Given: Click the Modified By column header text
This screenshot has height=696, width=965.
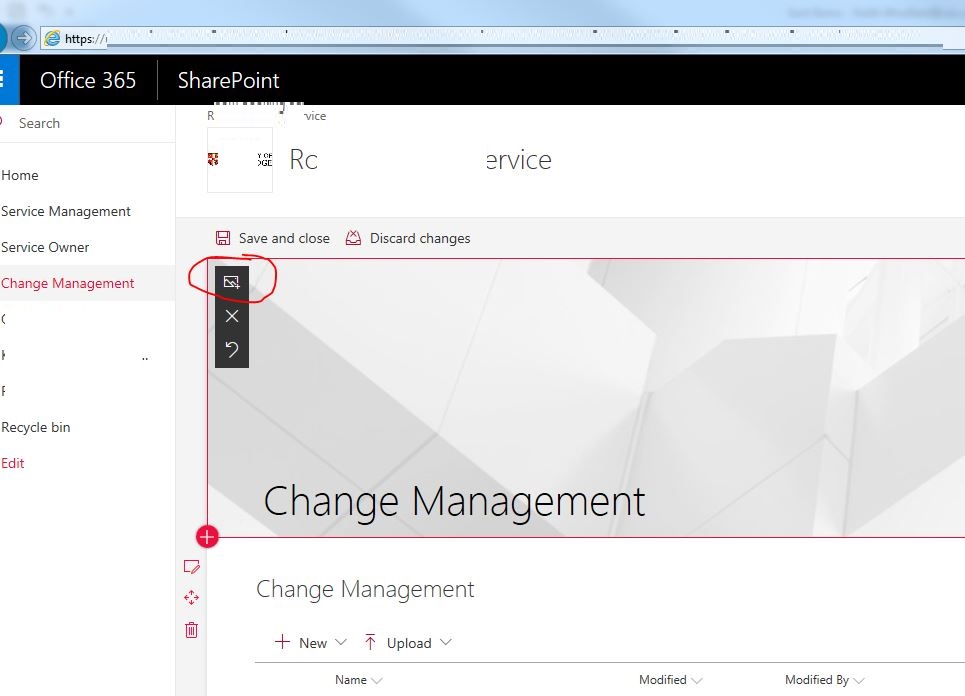Looking at the screenshot, I should [817, 680].
